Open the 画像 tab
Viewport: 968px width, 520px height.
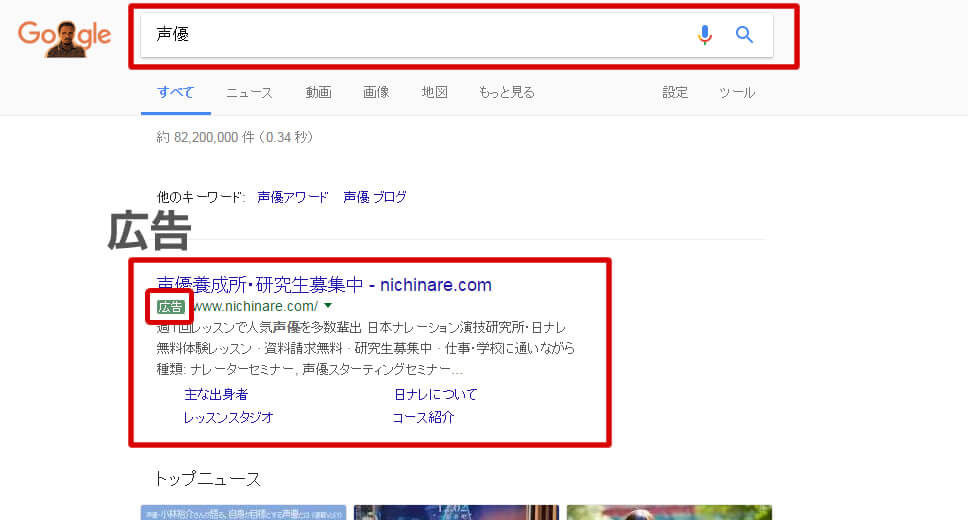click(x=376, y=93)
